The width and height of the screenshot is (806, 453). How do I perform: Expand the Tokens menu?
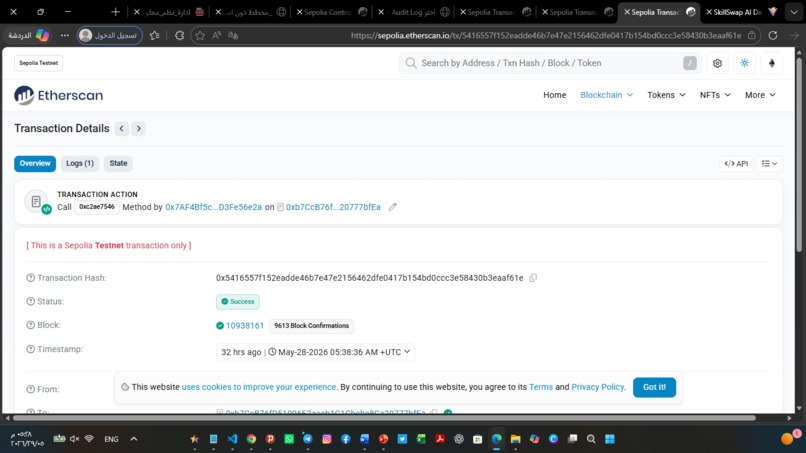[666, 95]
